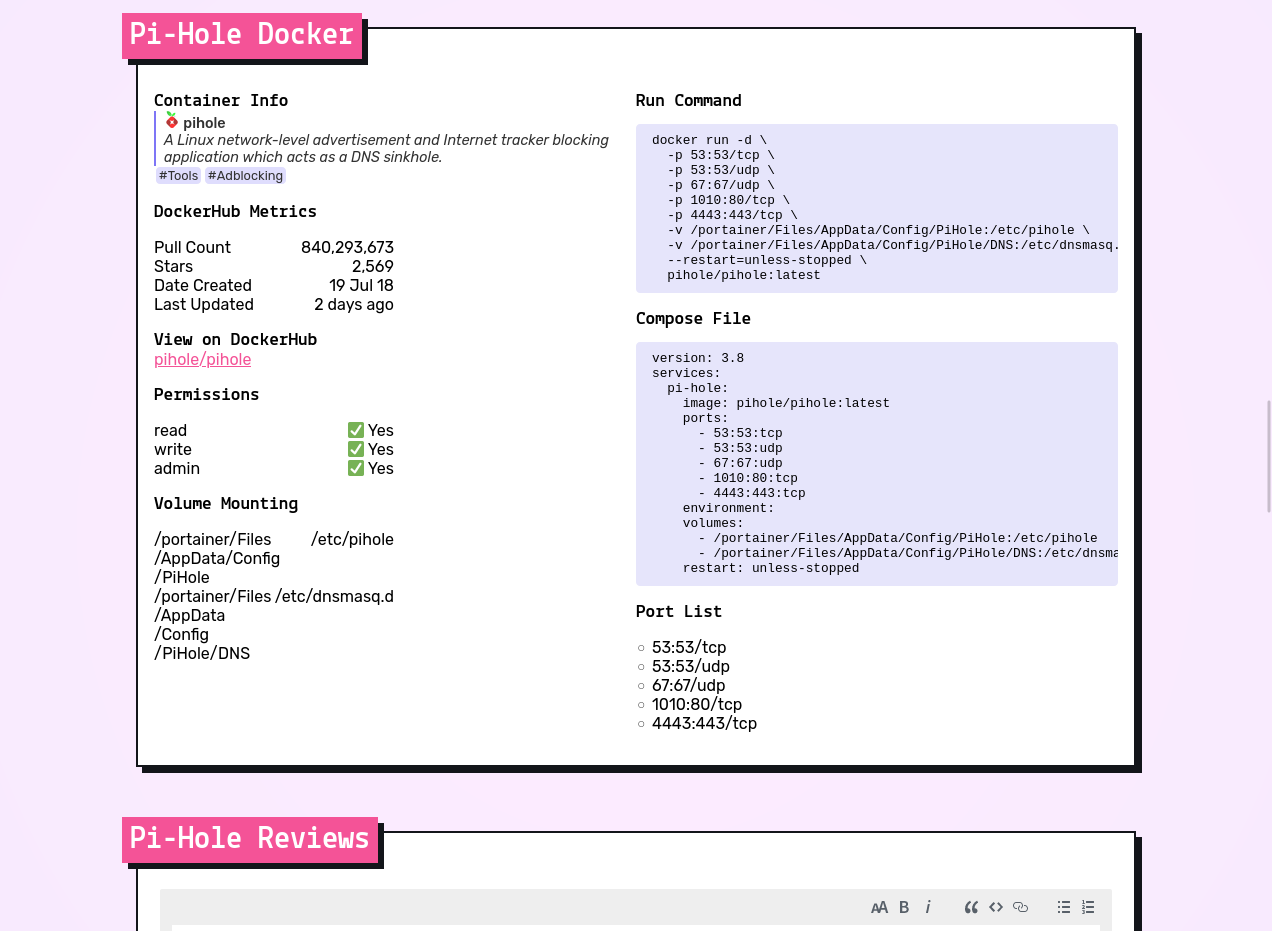Click the 53:53/udp port list entry
Image resolution: width=1272 pixels, height=931 pixels.
pyautogui.click(x=691, y=667)
